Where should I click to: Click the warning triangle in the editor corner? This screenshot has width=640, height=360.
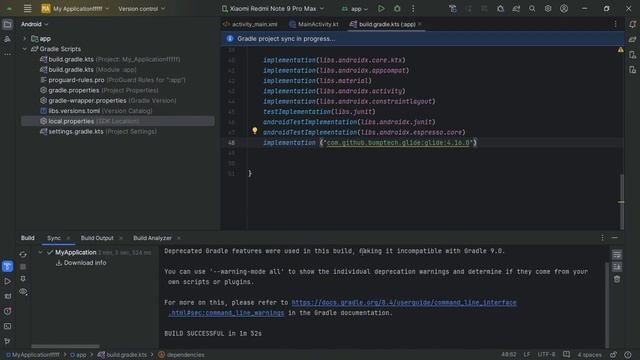[x=620, y=50]
